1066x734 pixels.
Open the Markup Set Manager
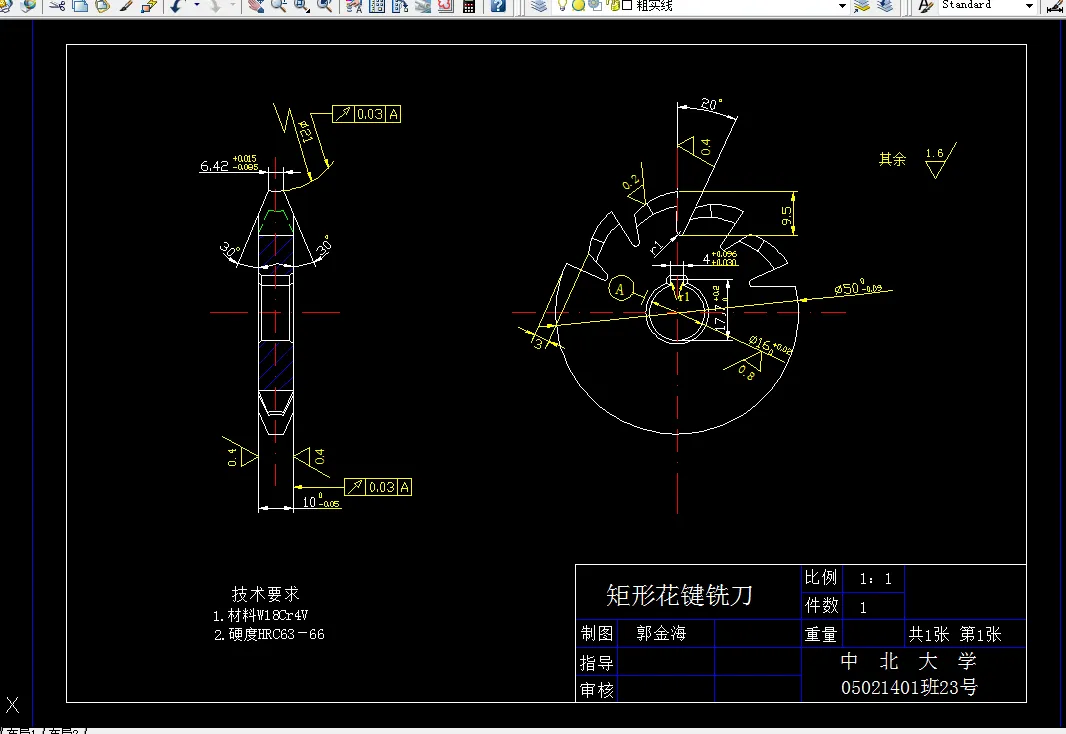[446, 5]
